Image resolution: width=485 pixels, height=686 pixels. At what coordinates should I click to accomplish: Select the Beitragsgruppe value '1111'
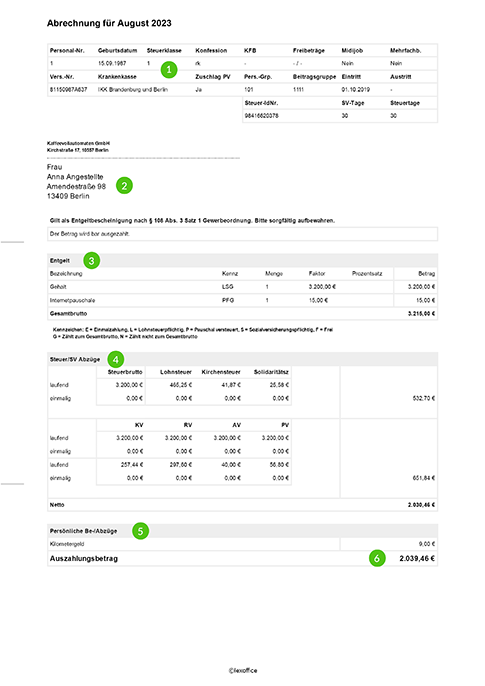[x=298, y=90]
